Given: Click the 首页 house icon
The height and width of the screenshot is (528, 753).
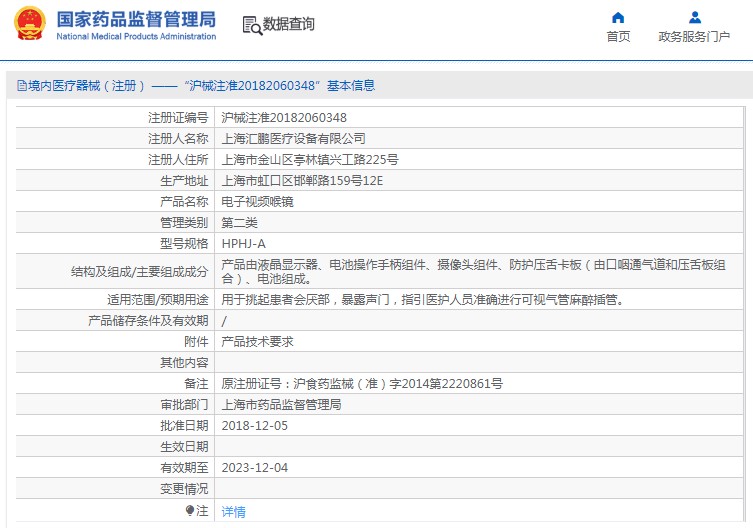Looking at the screenshot, I should point(618,17).
